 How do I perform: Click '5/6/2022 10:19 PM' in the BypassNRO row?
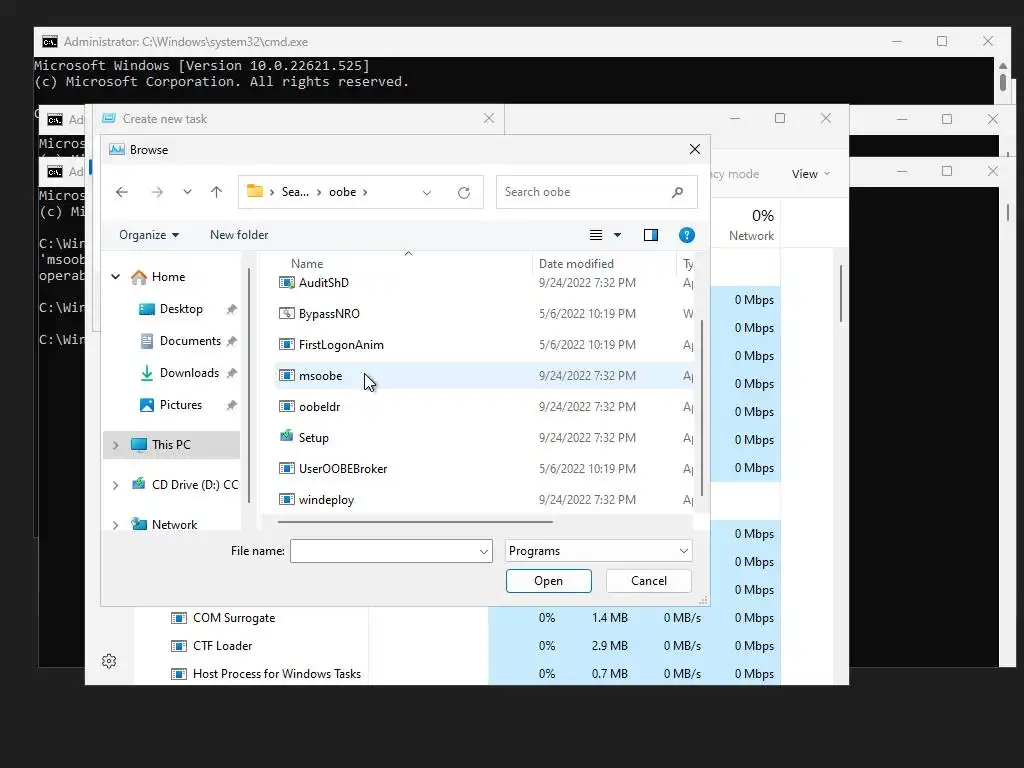click(587, 313)
